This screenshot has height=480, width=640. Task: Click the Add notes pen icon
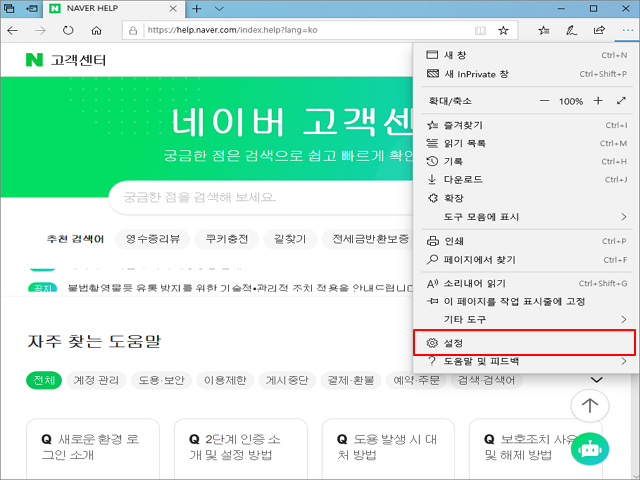[x=571, y=30]
